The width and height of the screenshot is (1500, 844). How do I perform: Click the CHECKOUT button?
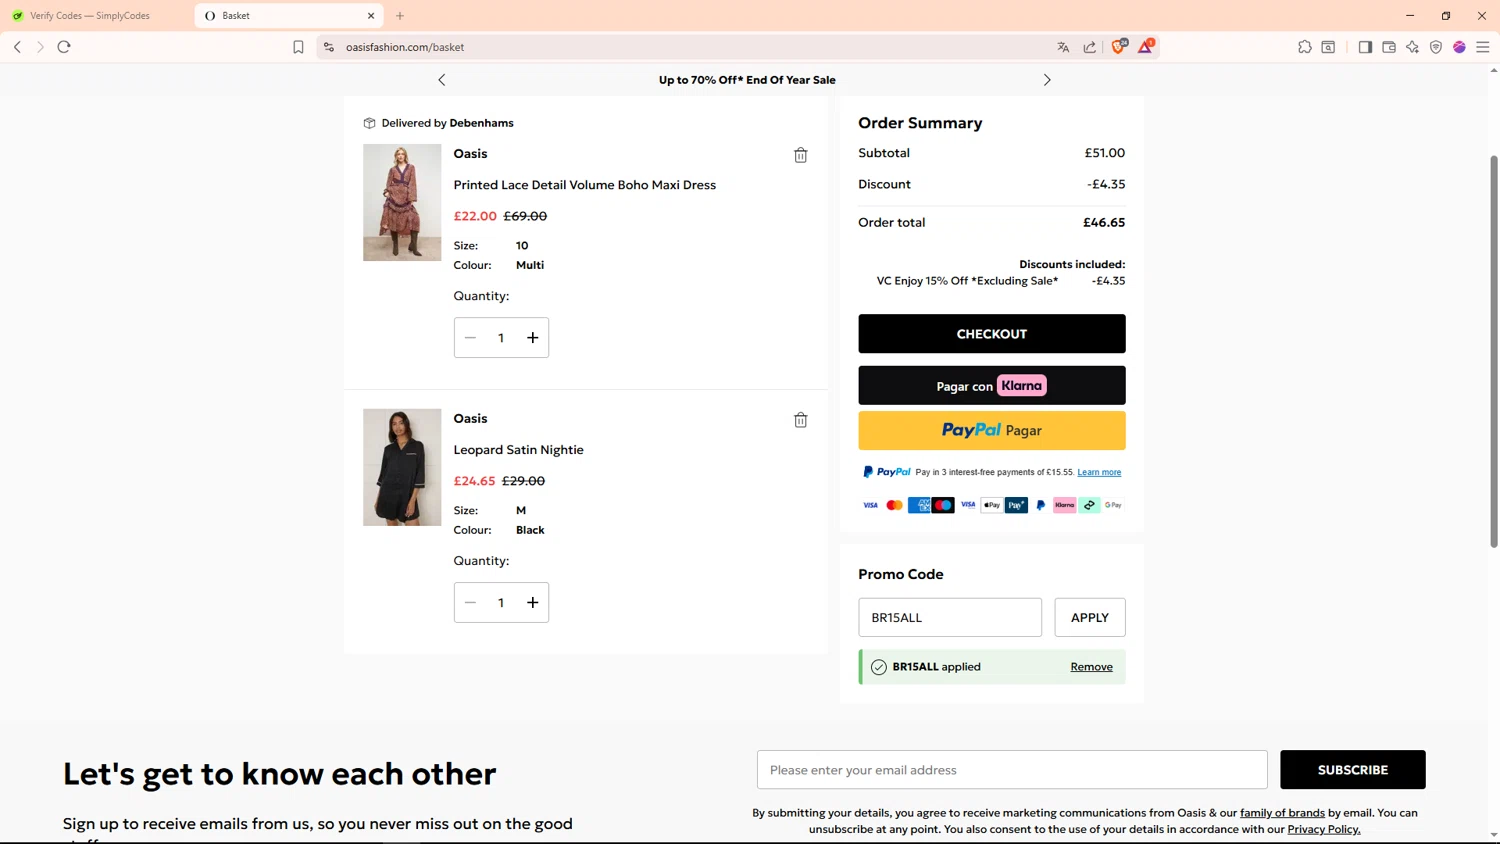(x=991, y=334)
